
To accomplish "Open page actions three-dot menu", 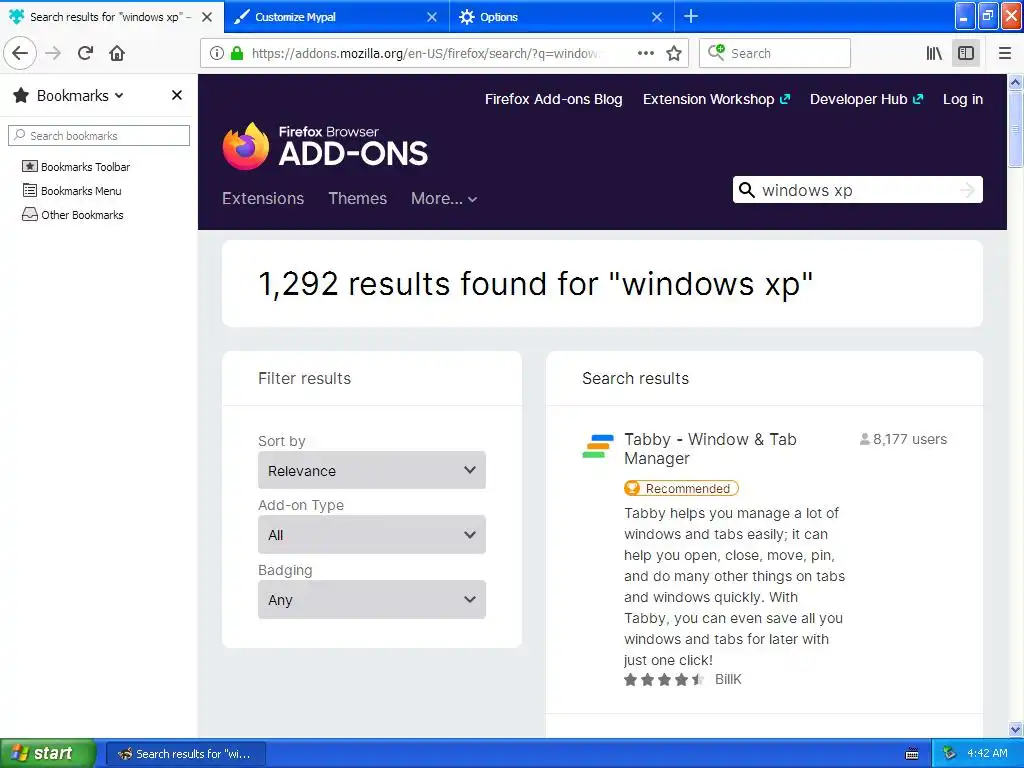I will tap(646, 54).
